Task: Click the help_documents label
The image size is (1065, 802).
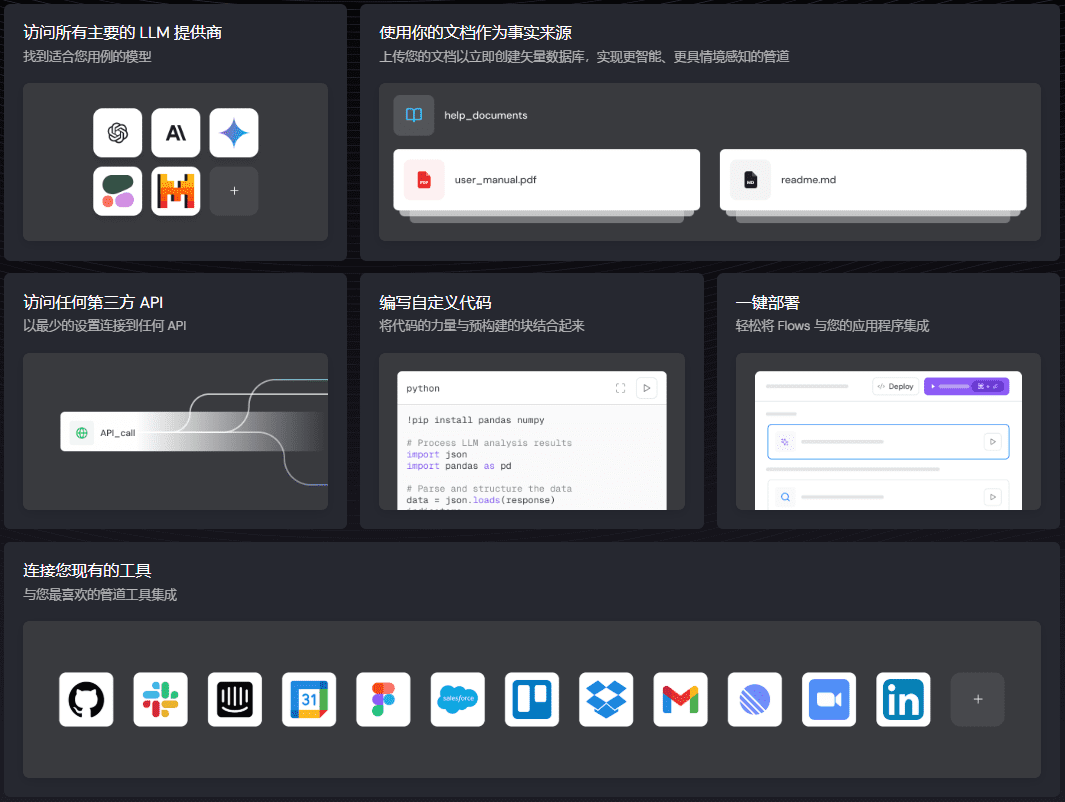Action: (x=486, y=115)
